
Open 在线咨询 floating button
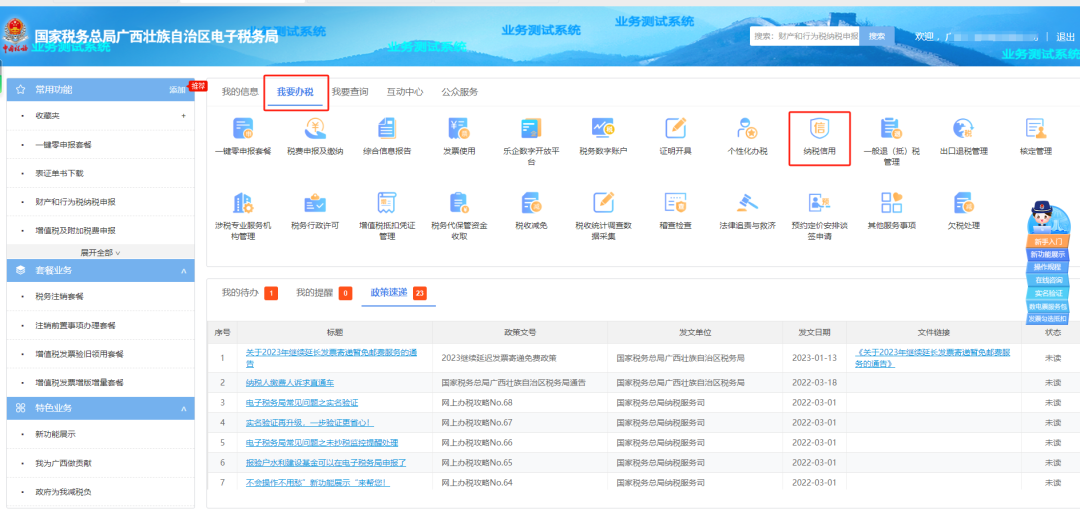(x=1047, y=280)
